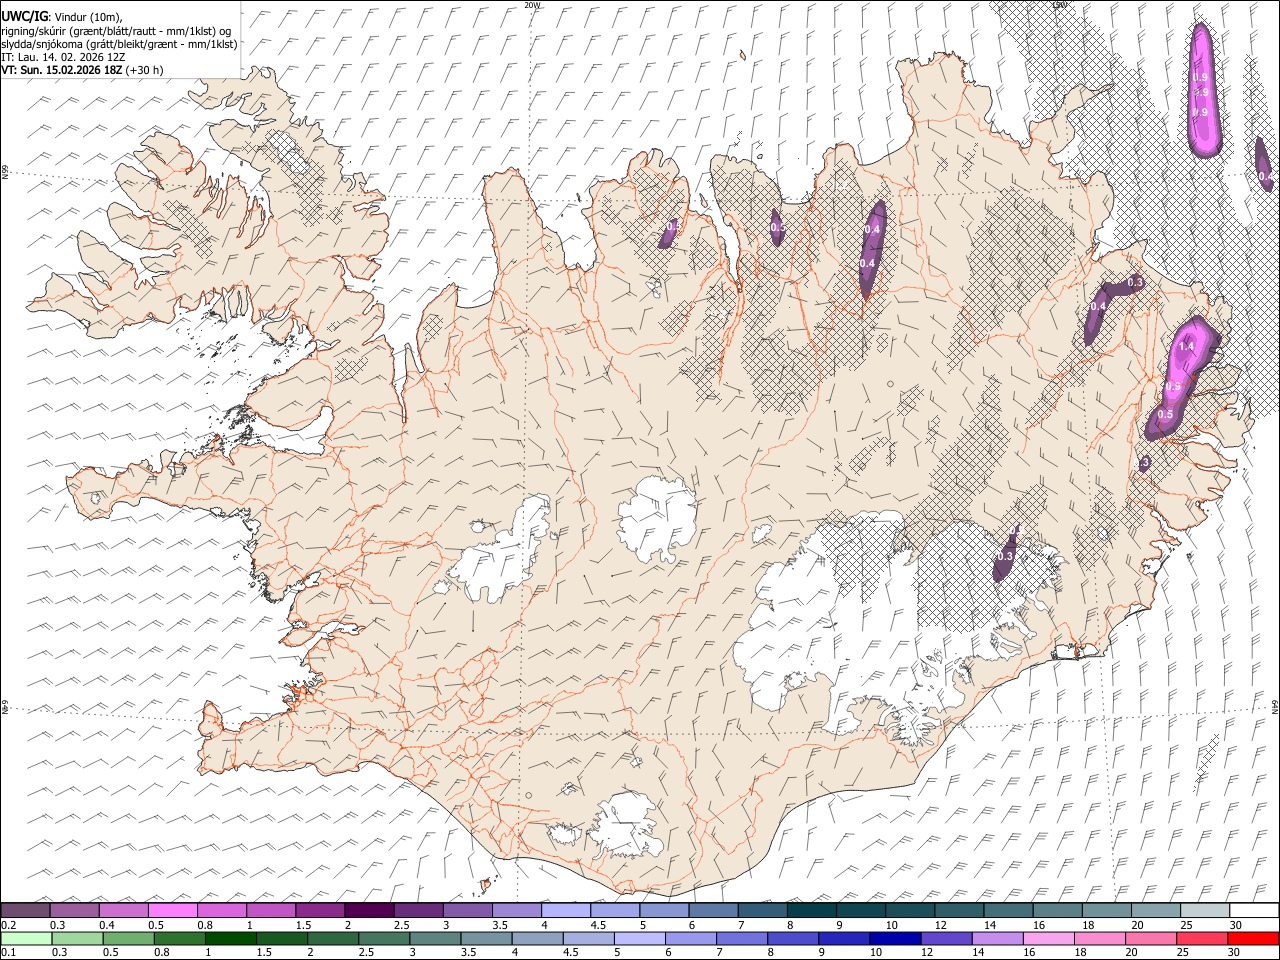Click the pale lavender rain swatch labeled 5
The height and width of the screenshot is (960, 1280).
[639, 938]
